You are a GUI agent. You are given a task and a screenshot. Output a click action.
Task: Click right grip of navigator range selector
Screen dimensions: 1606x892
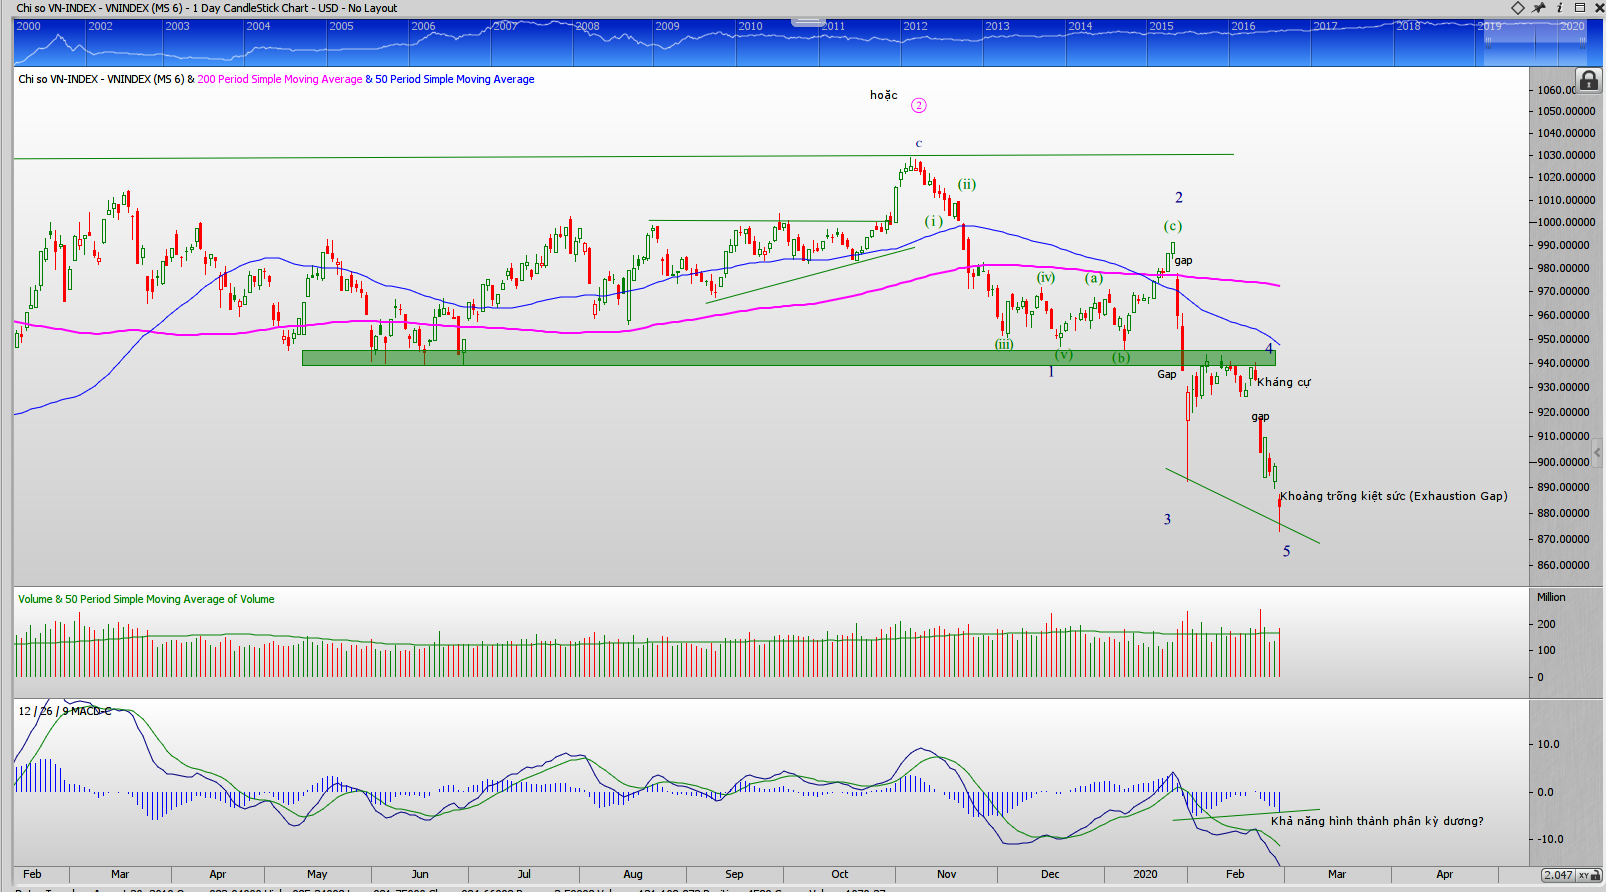point(1583,43)
